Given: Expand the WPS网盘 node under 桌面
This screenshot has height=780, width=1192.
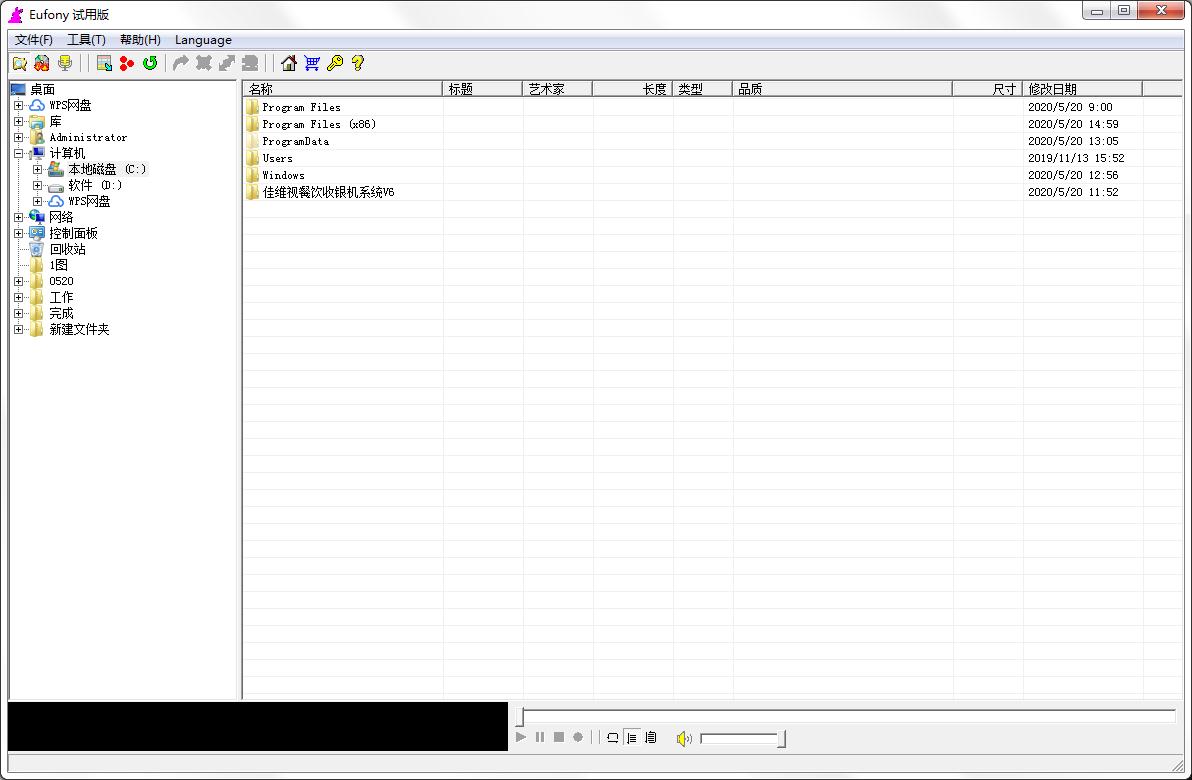Looking at the screenshot, I should [18, 106].
